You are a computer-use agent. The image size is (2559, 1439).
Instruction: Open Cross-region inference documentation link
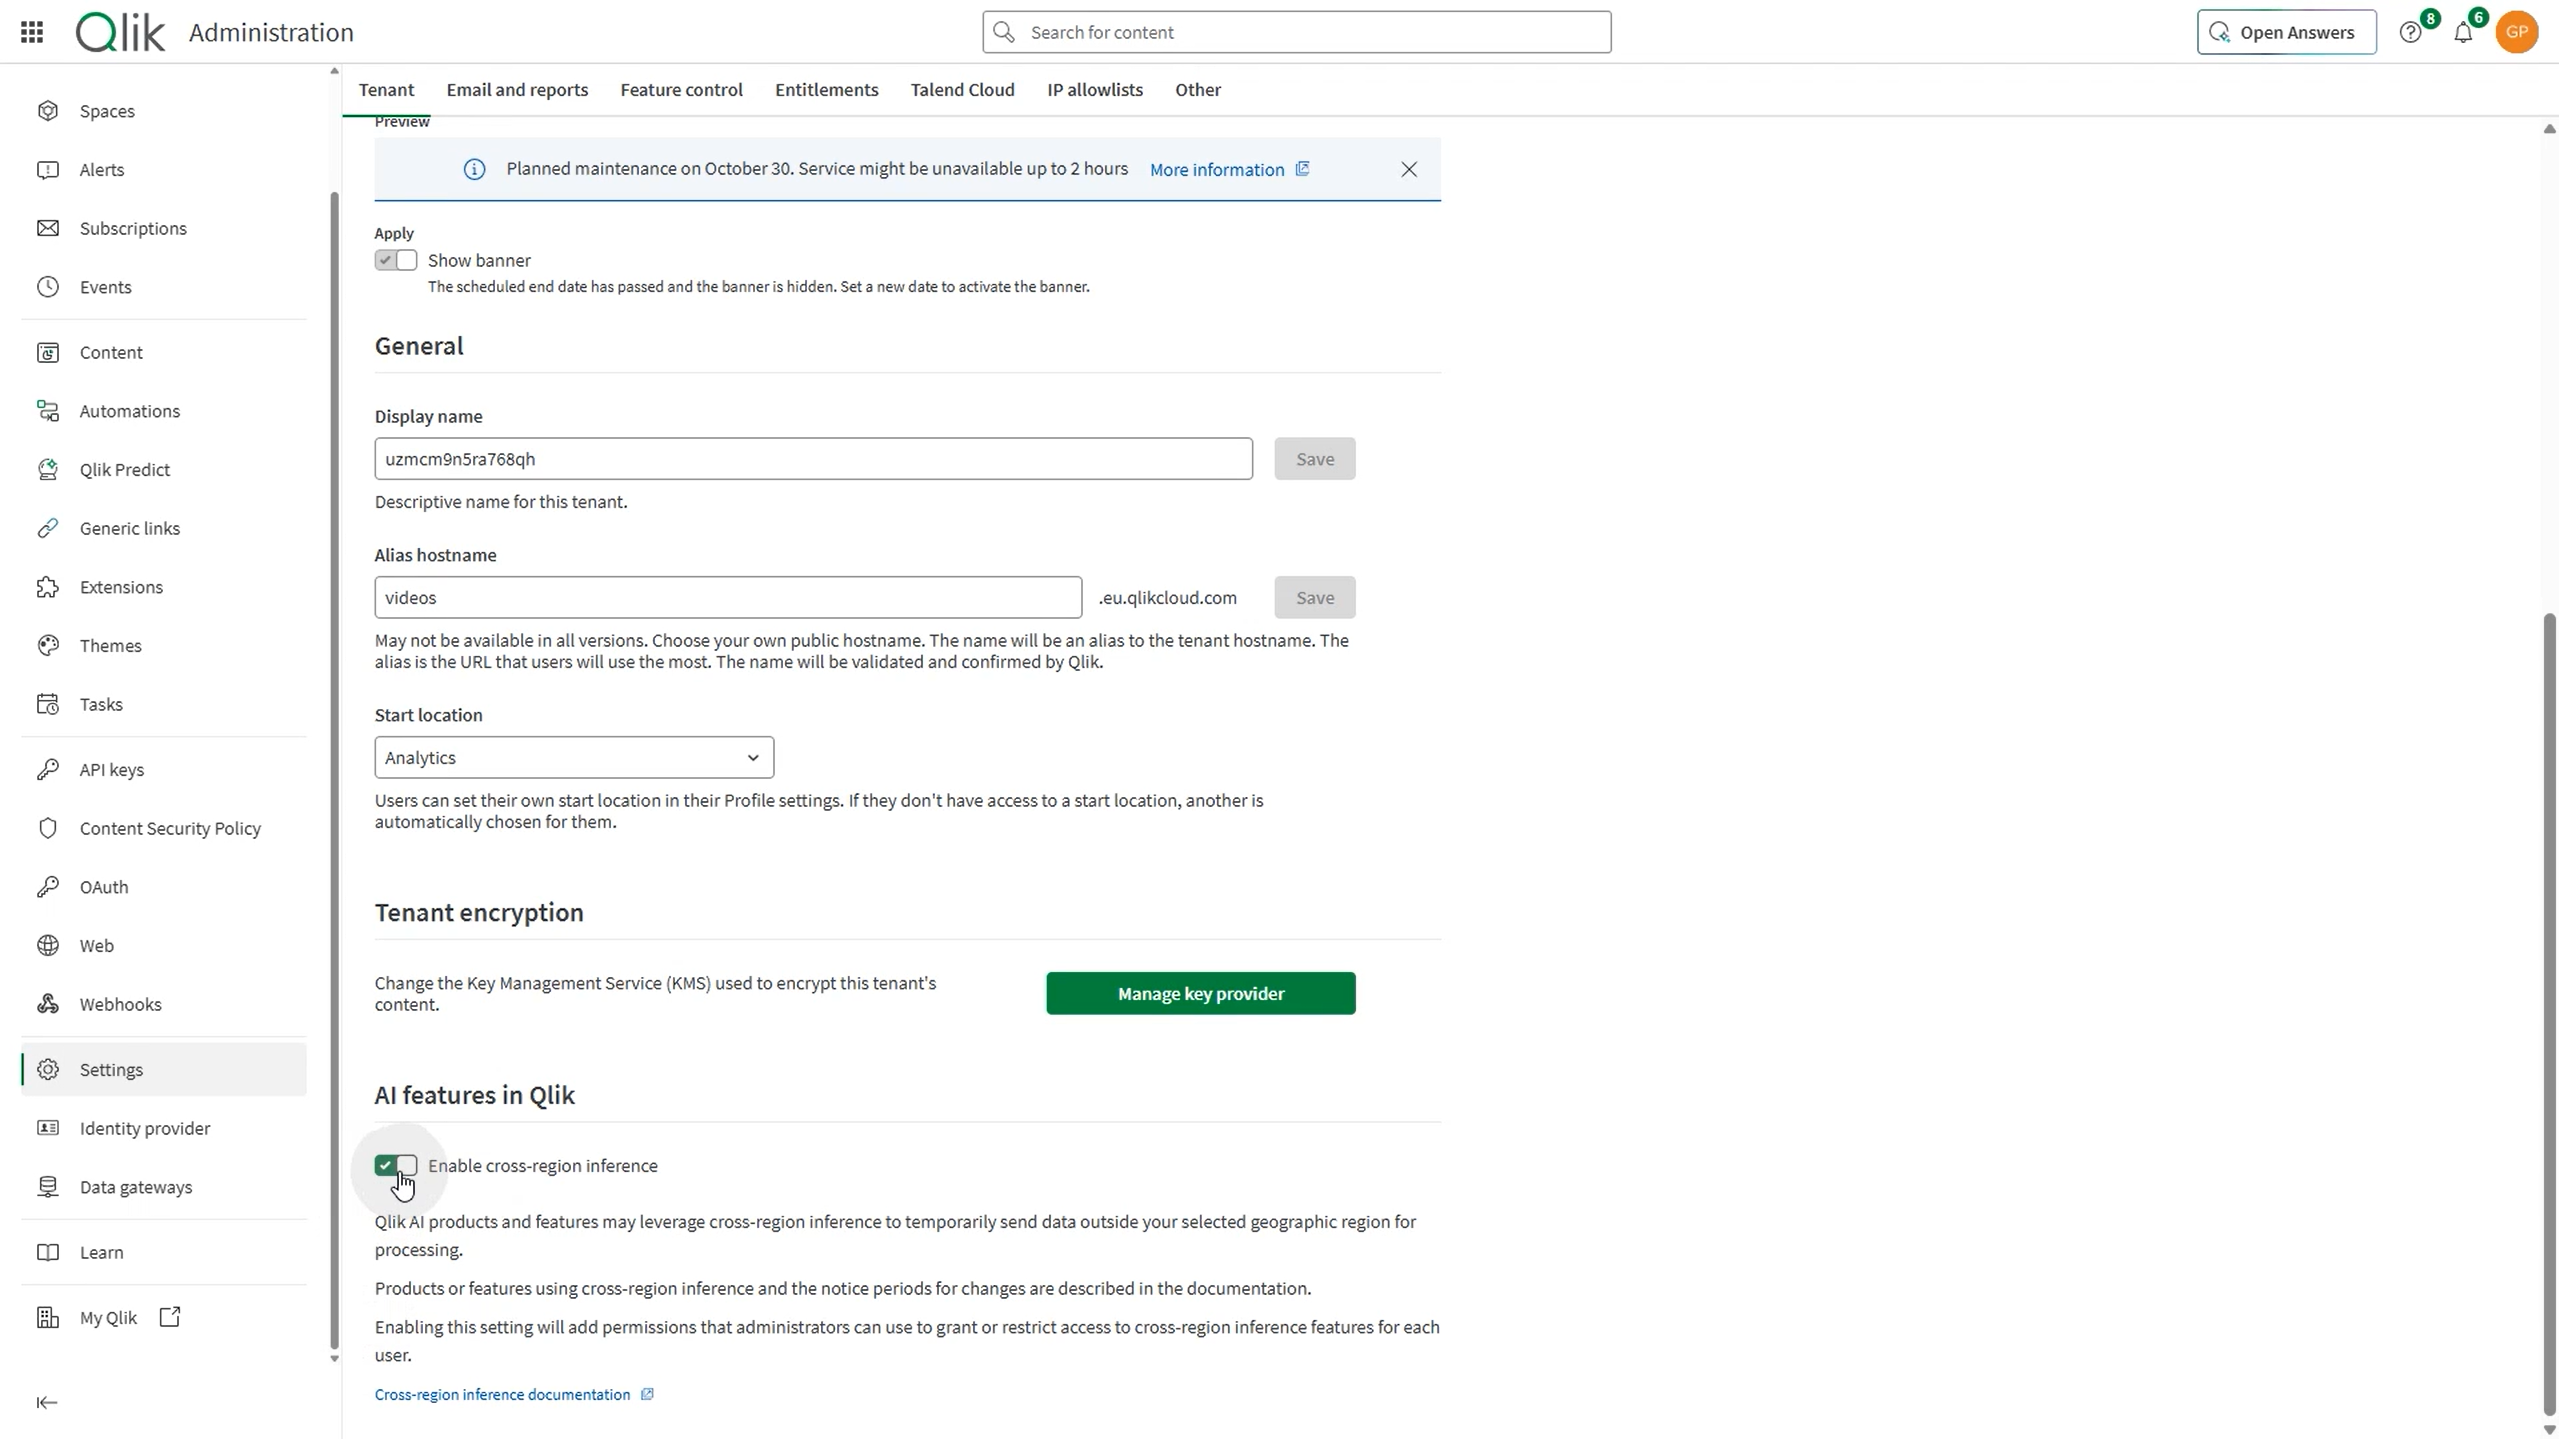pos(514,1395)
